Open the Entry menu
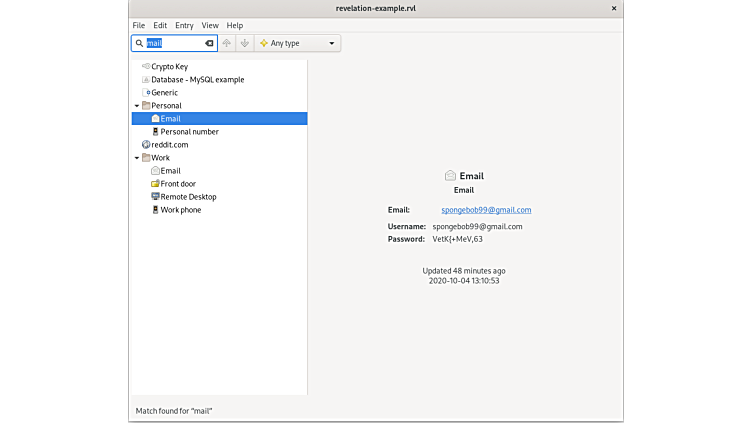 point(184,25)
